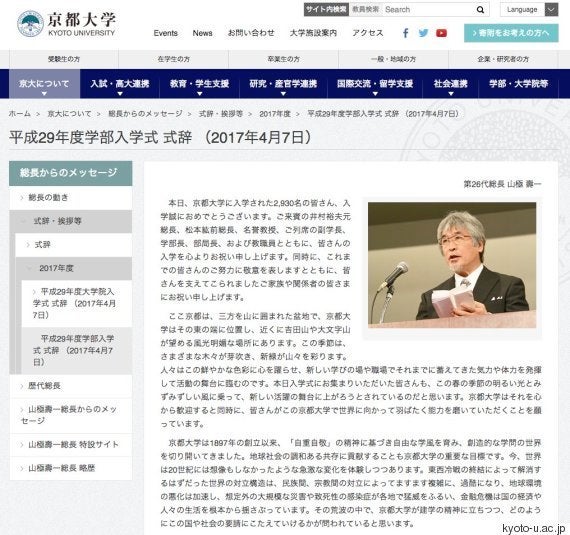Open 平成29年度大学院入学式 式辞 sidebar link
This screenshot has width=570, height=535.
[76, 303]
